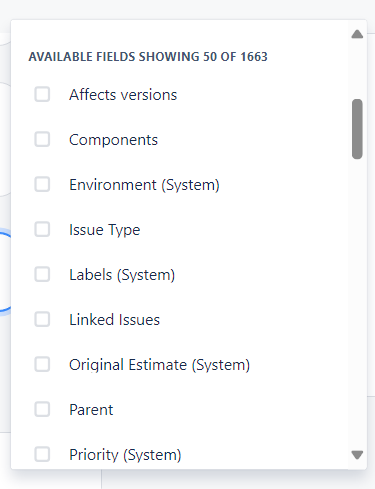Check the Linked Issues checkbox
The image size is (375, 489).
[42, 319]
